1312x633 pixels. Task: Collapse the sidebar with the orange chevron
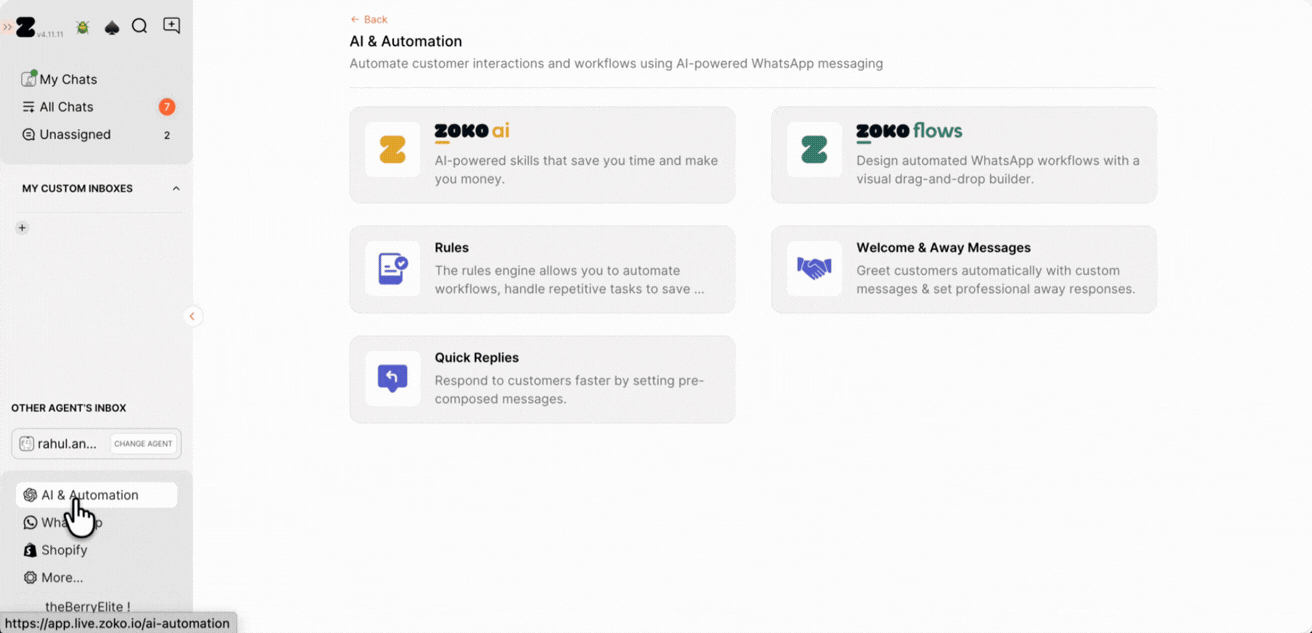192,316
